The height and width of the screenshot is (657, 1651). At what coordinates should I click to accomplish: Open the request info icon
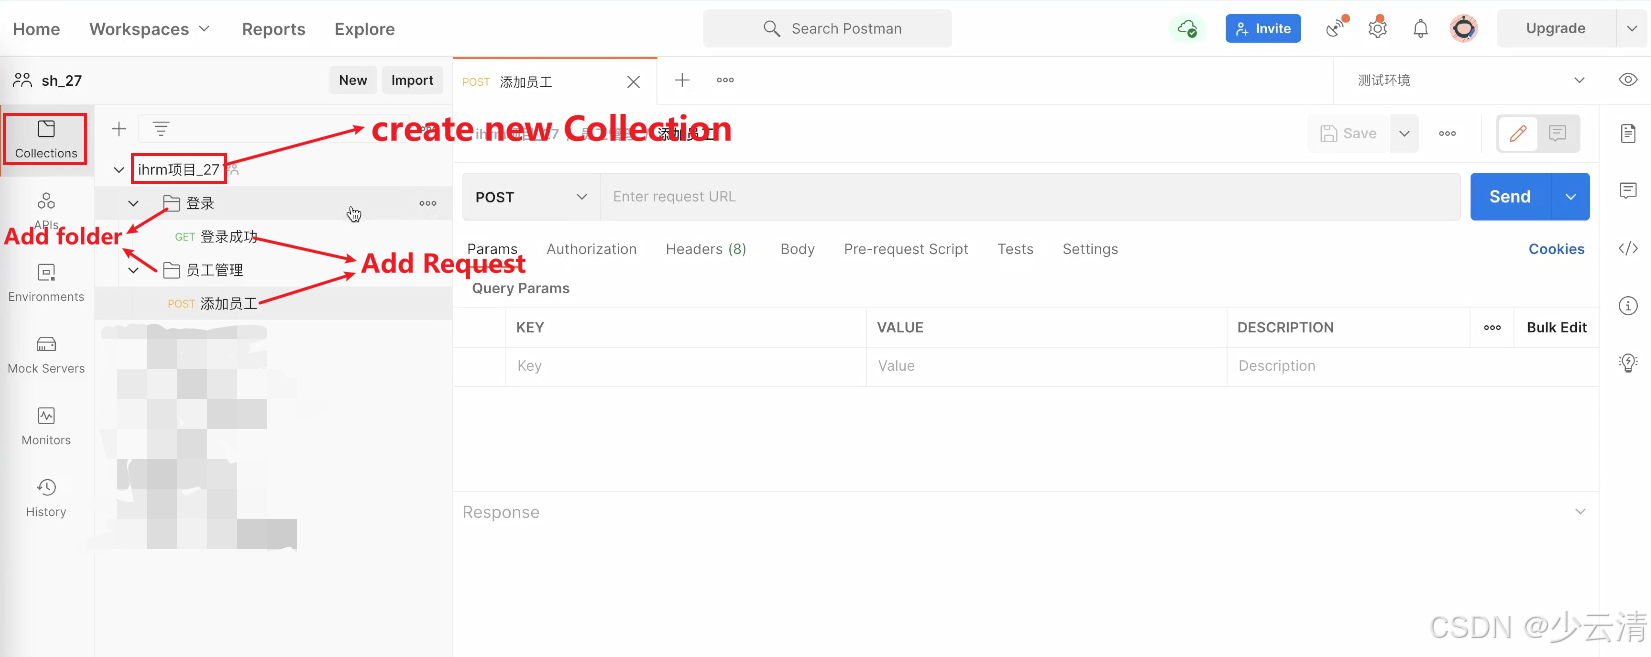1628,305
